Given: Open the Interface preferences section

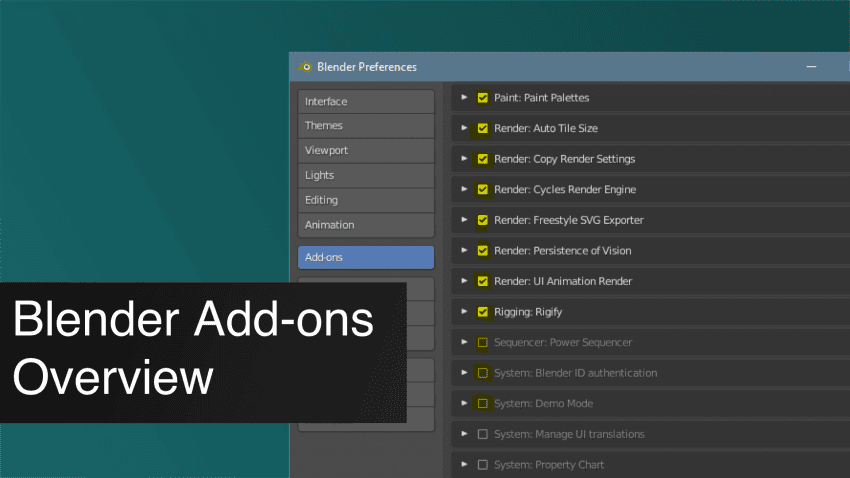Looking at the screenshot, I should click(366, 101).
